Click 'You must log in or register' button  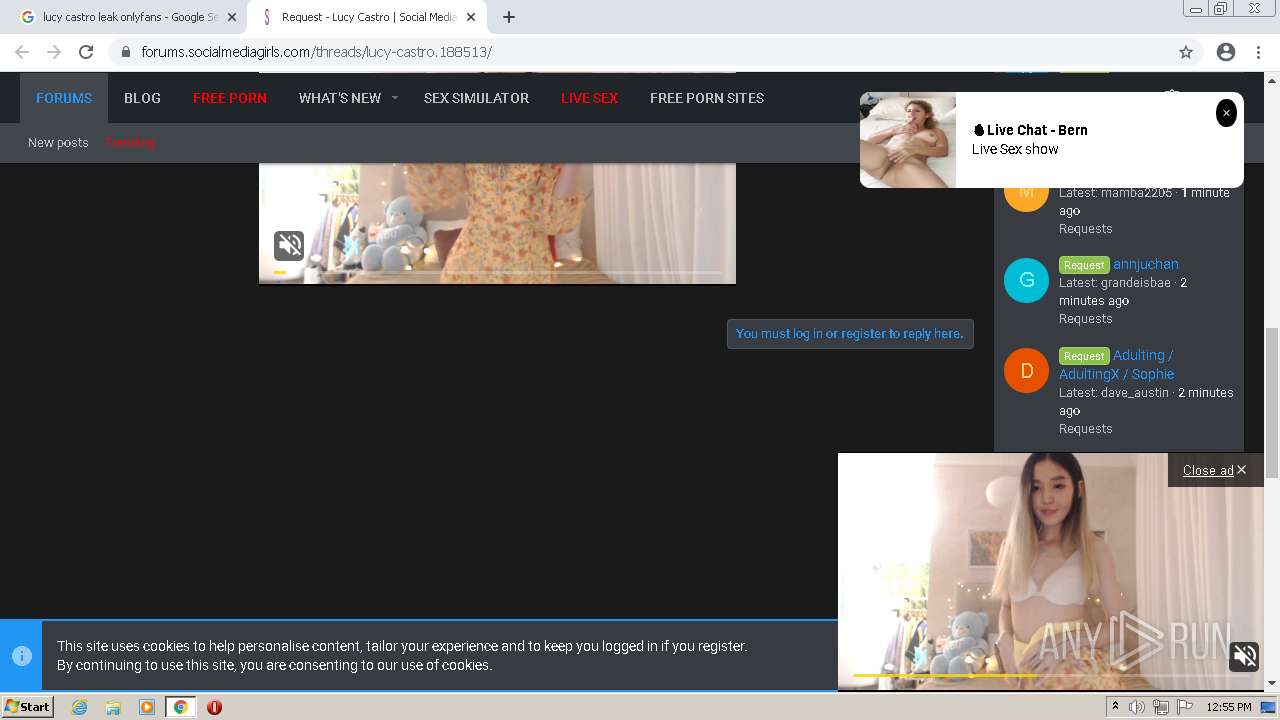850,334
